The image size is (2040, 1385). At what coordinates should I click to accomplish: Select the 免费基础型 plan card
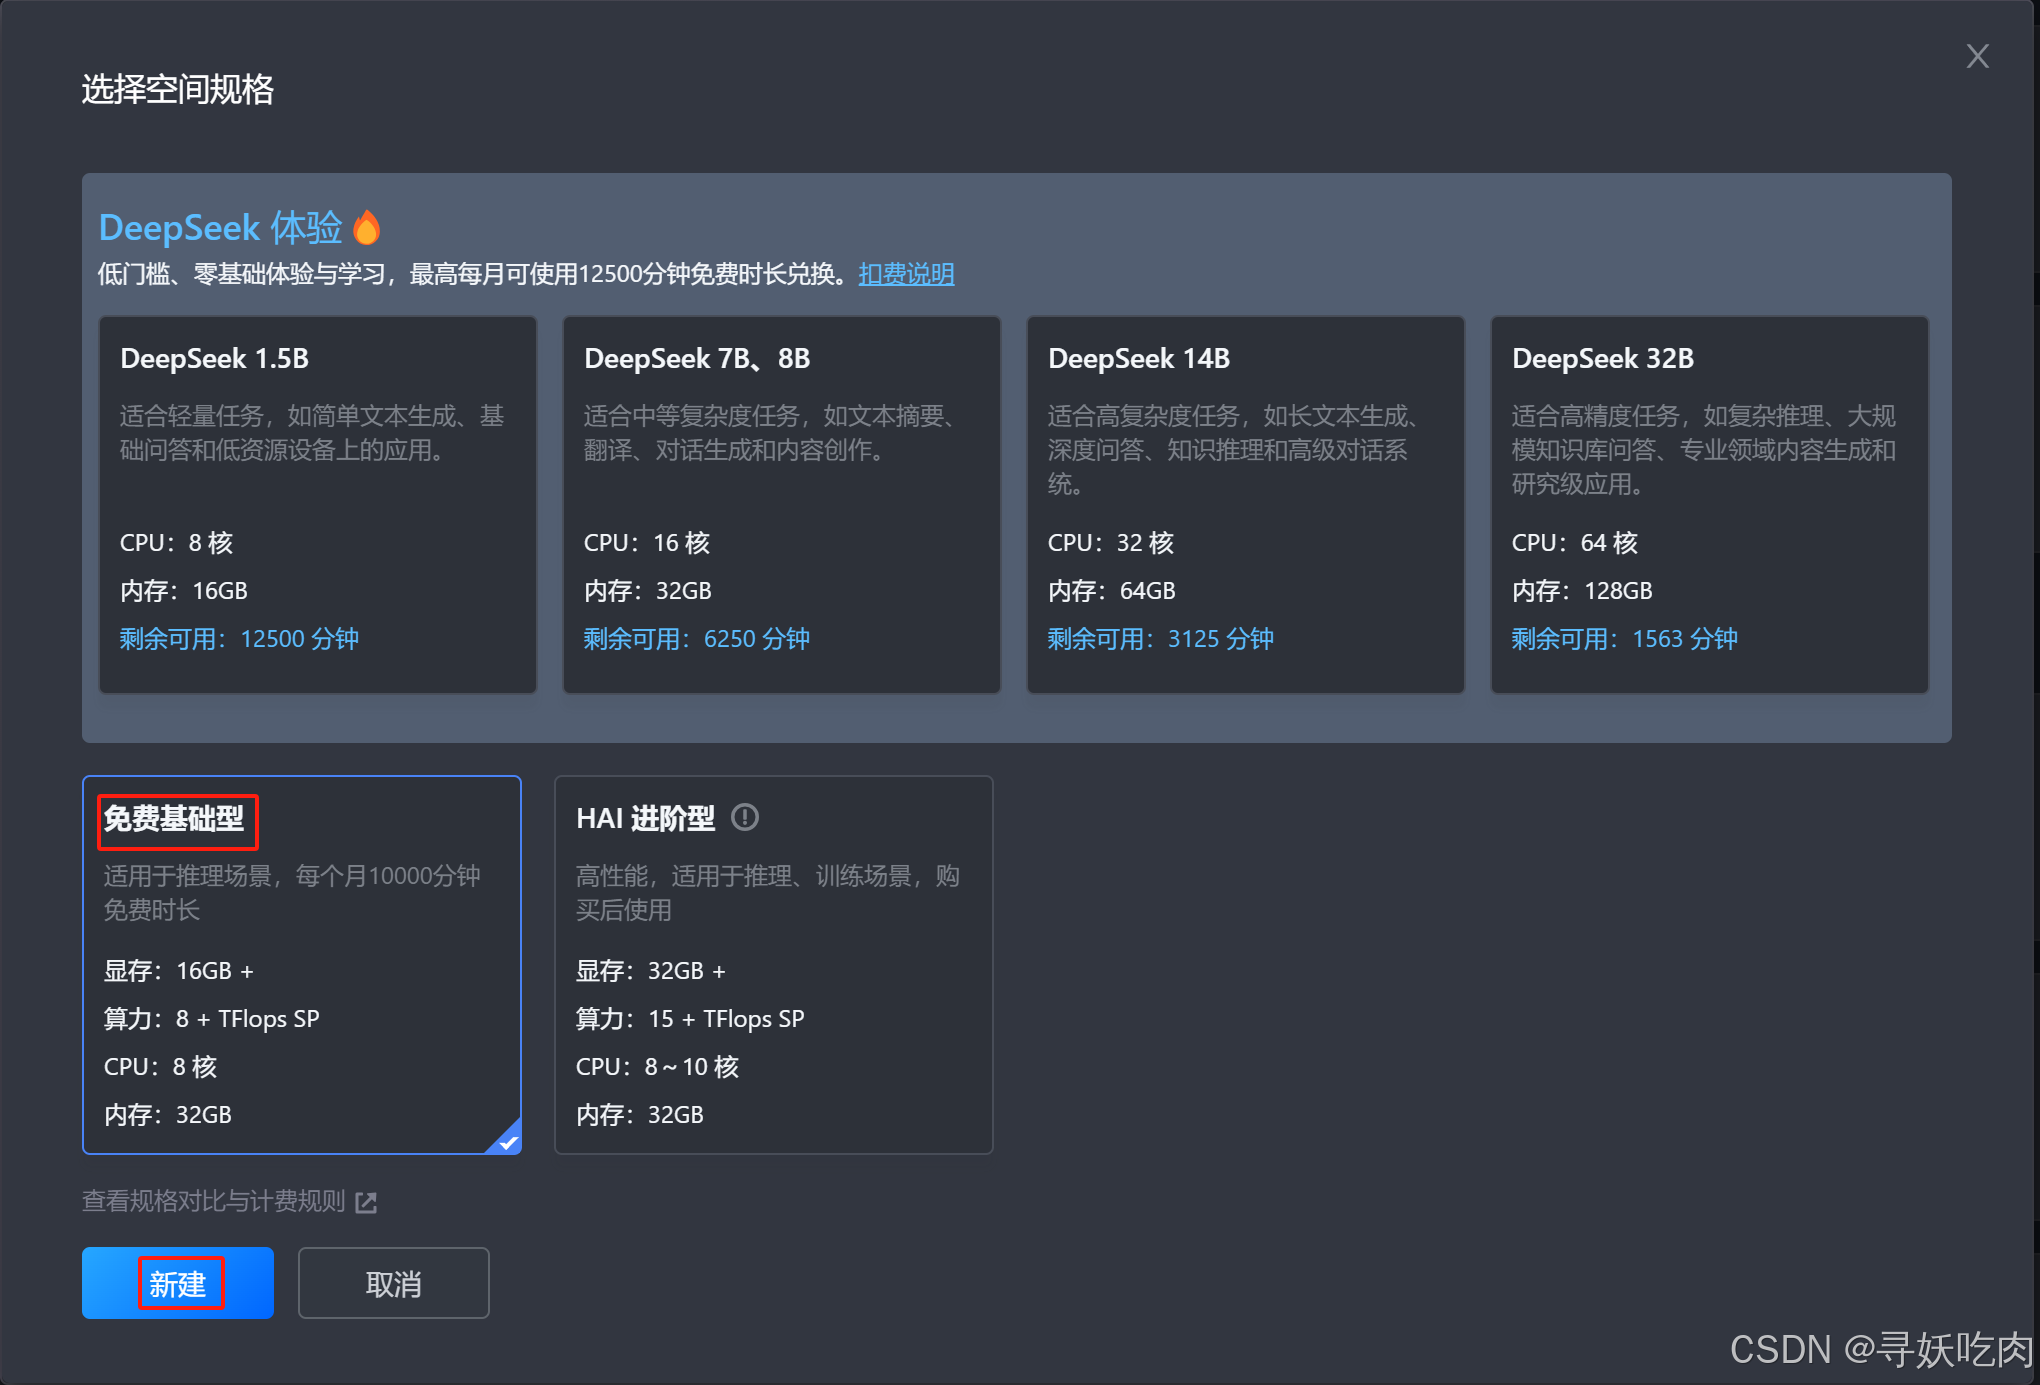302,965
